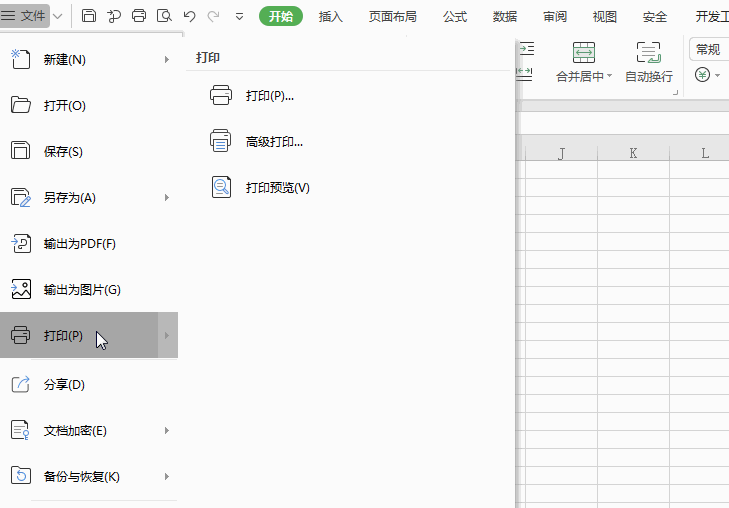Screen dimensions: 729x508
Task: Choose 分享(D) menu text
Action: pos(64,384)
